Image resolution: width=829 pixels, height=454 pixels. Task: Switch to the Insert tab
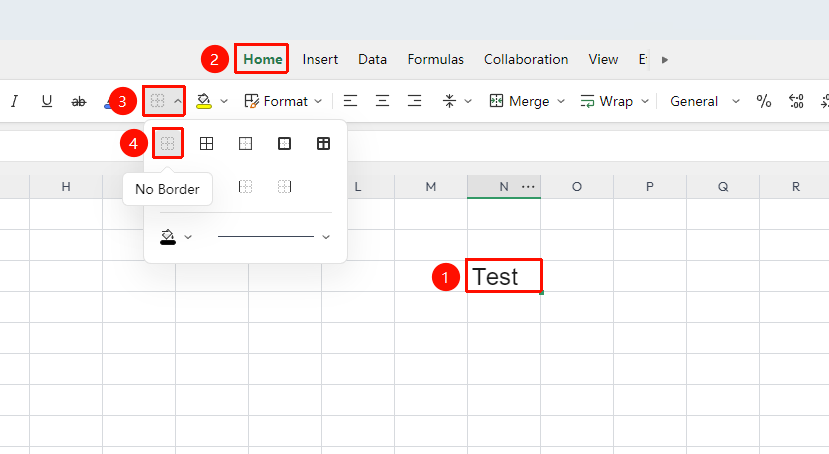click(x=320, y=59)
